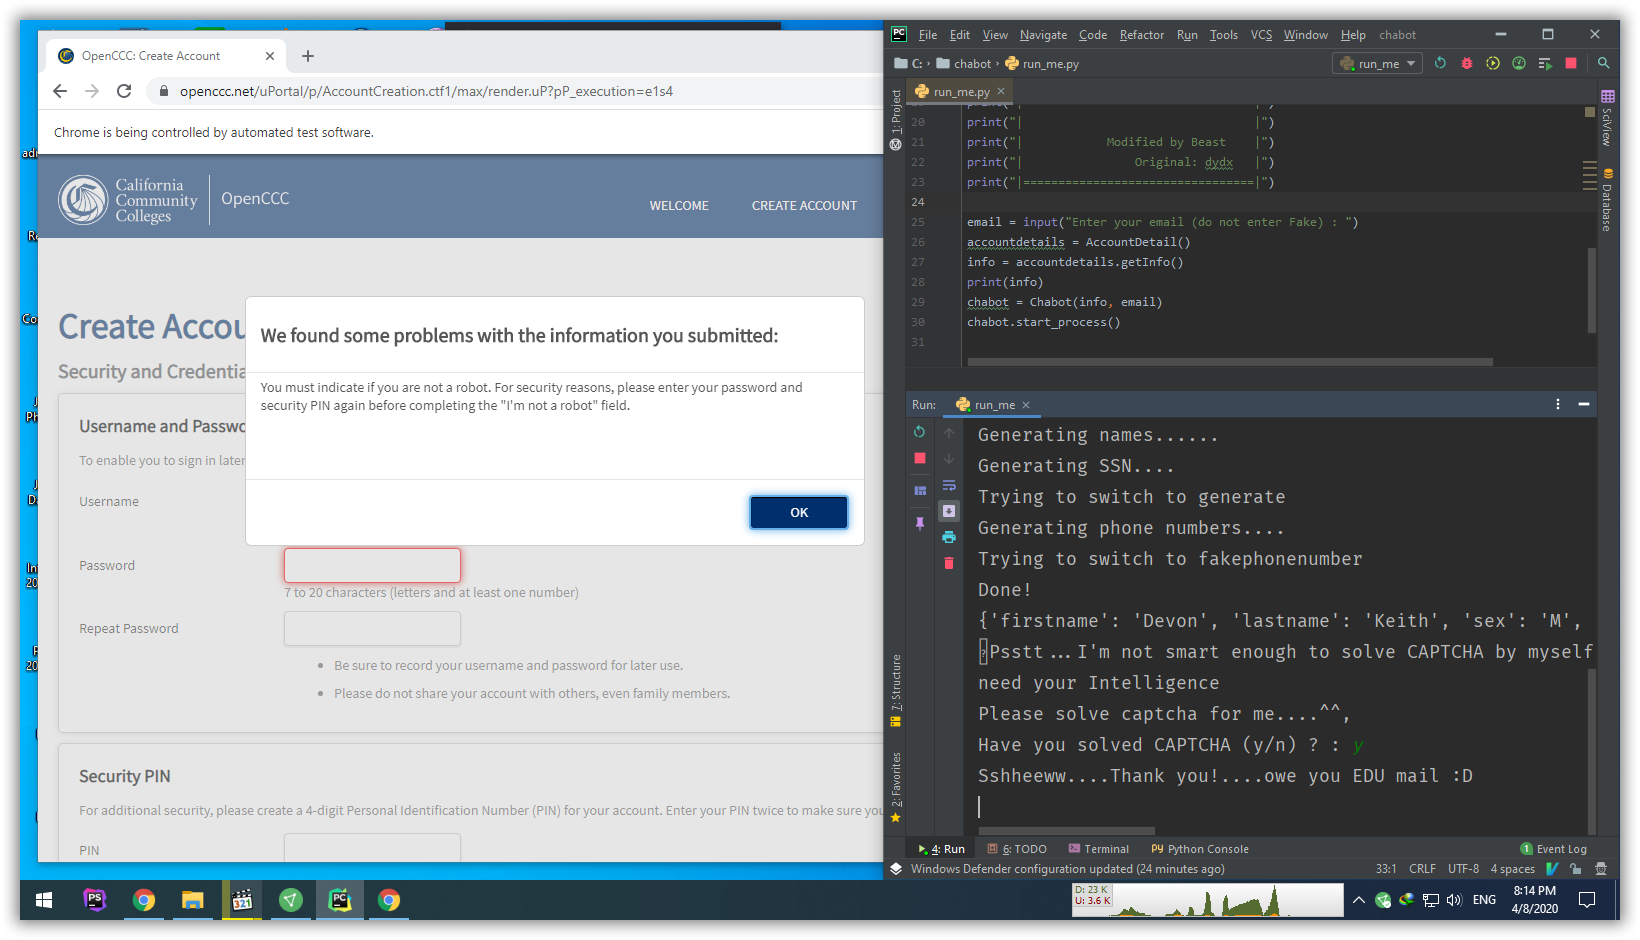
Task: Switch to the Terminal tool window tab
Action: pyautogui.click(x=1099, y=849)
